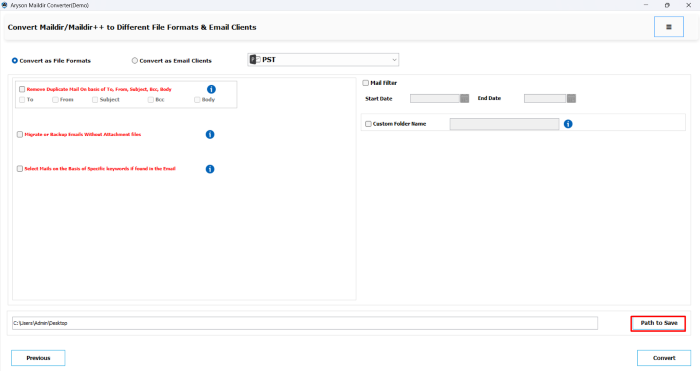The image size is (700, 371).
Task: Click the save path field showing Desktop
Action: tap(305, 323)
